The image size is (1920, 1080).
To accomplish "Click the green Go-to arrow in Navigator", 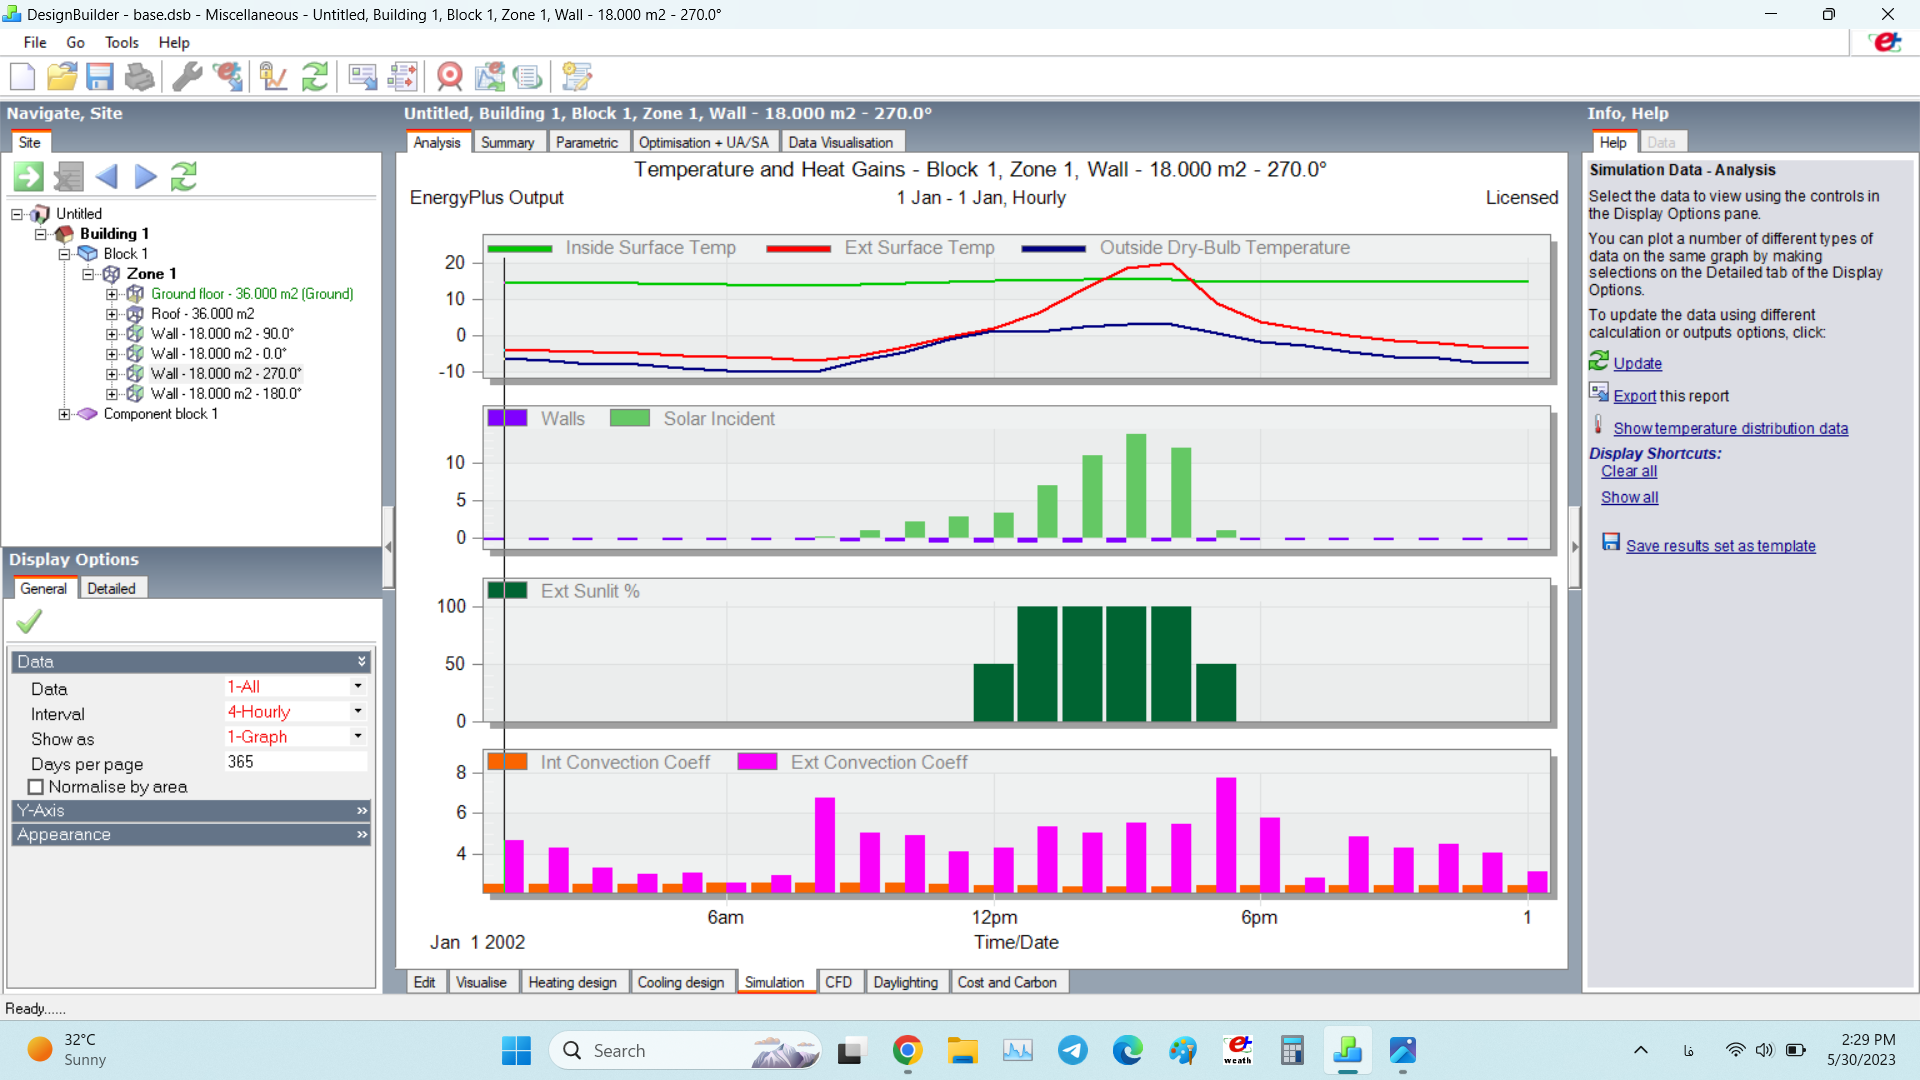I will [x=28, y=177].
